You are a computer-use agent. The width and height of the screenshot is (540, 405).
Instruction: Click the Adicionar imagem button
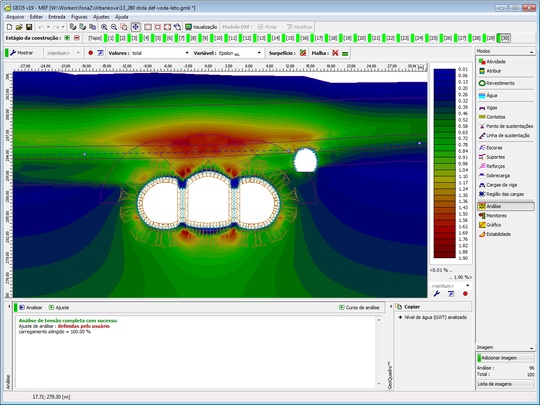505,358
